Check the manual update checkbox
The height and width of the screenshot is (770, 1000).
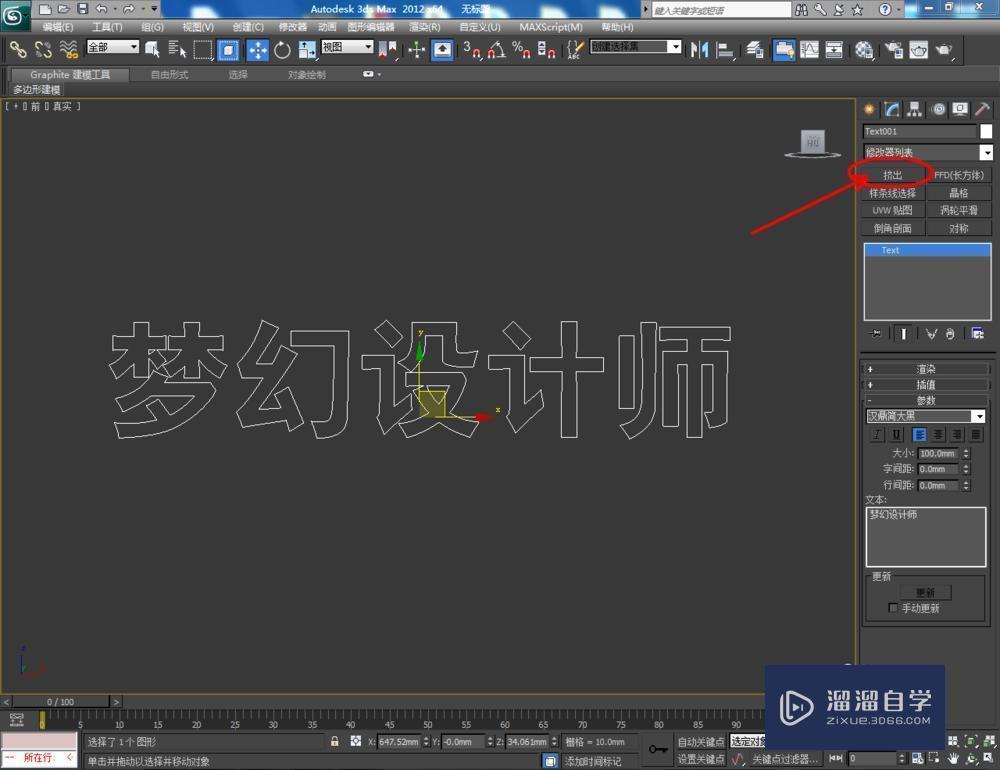(x=893, y=607)
